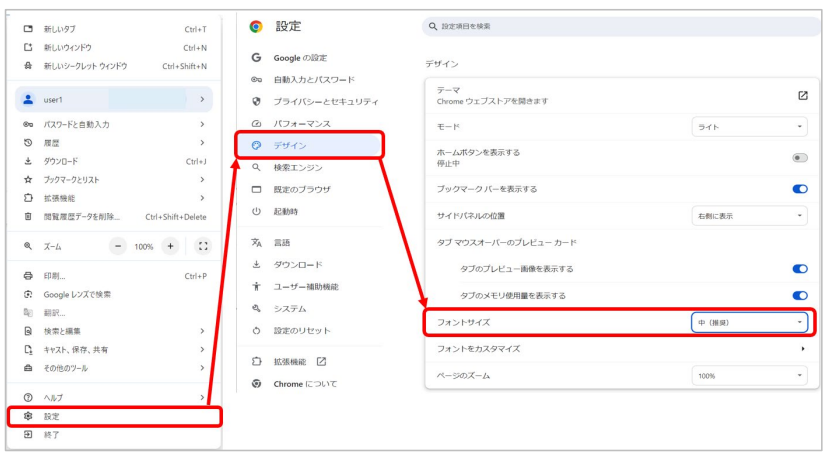Toggle タブのプレビュー画像を表示する switch
829x456 pixels.
click(x=799, y=269)
